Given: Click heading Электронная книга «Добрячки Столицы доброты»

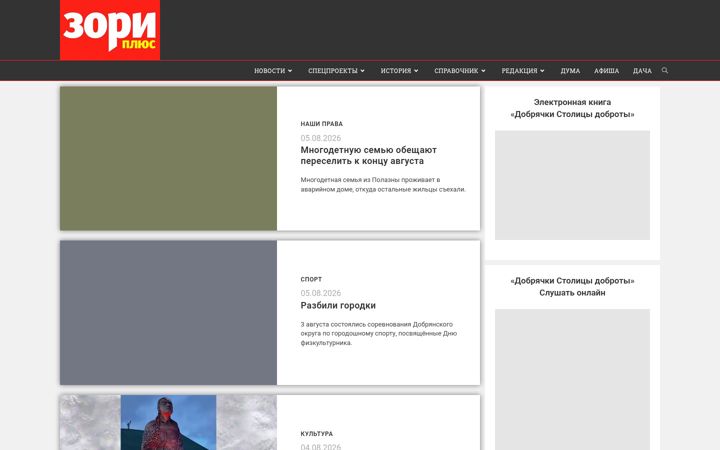Looking at the screenshot, I should click(572, 108).
